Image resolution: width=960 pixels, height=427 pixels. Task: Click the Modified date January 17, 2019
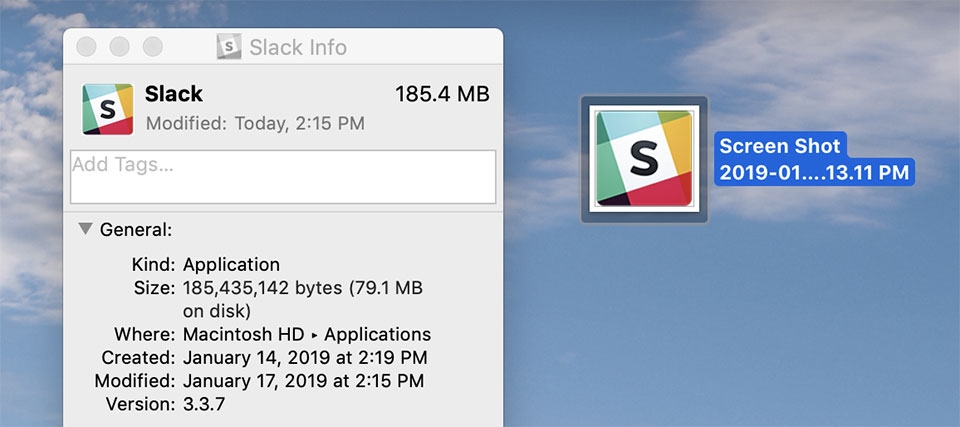[303, 381]
